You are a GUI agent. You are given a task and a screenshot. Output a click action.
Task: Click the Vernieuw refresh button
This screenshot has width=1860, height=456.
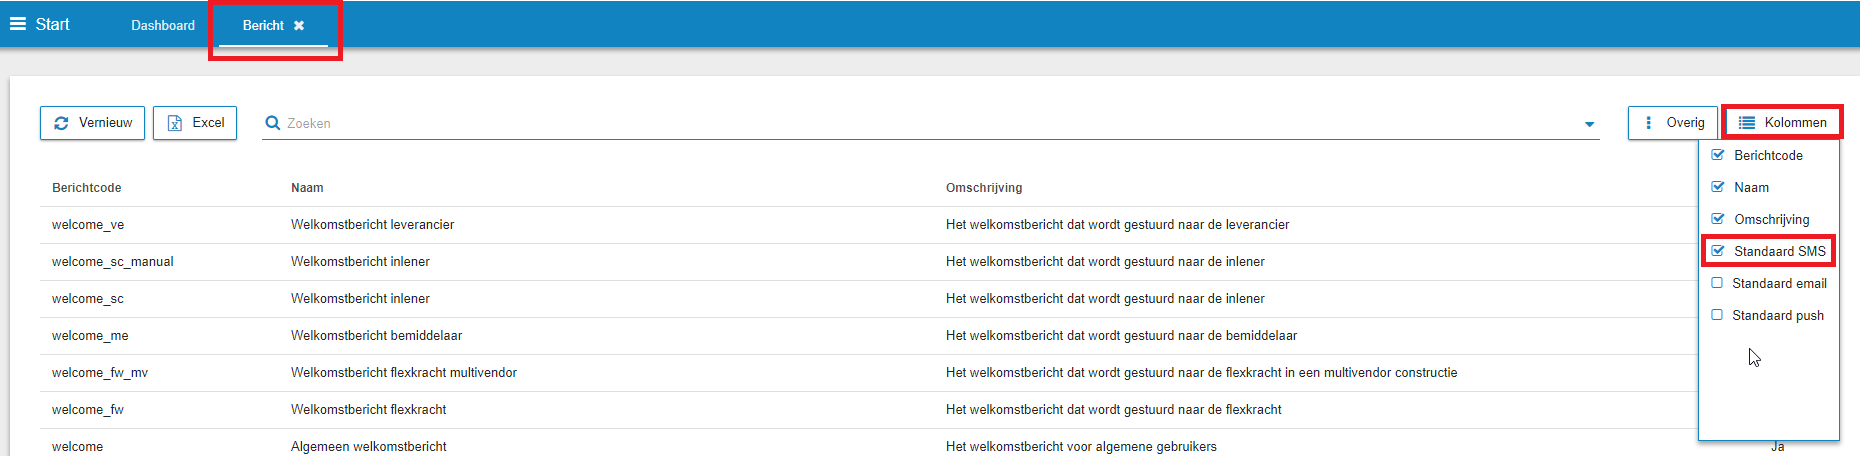point(93,123)
